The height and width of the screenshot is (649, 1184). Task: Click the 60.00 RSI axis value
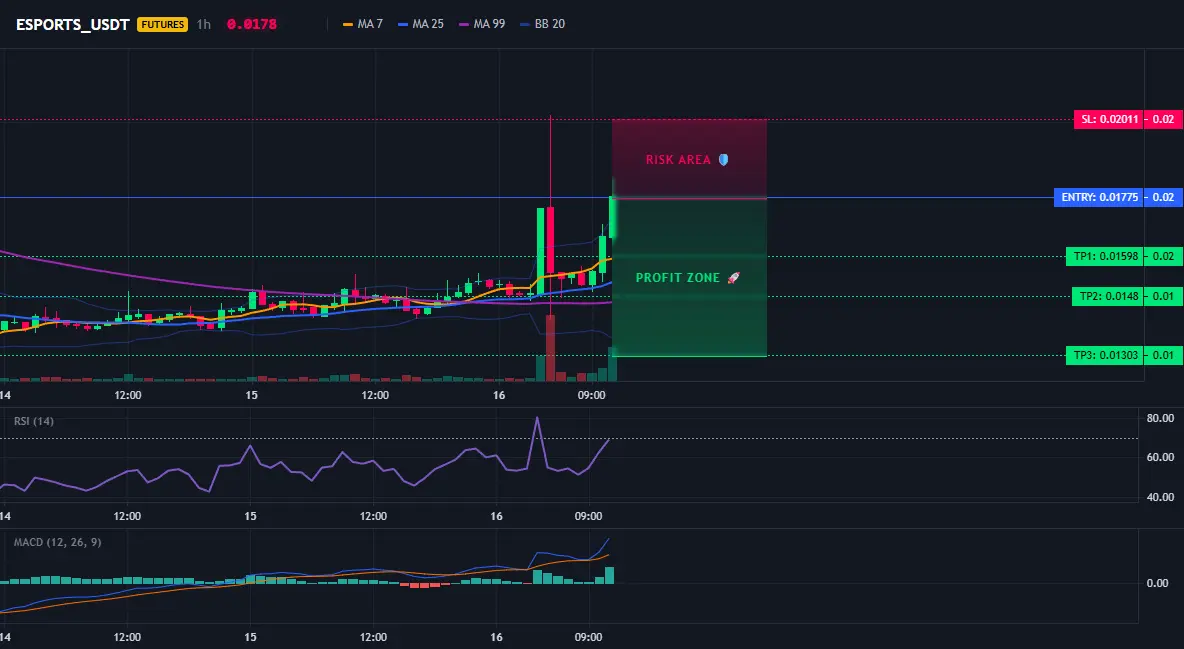[1160, 457]
